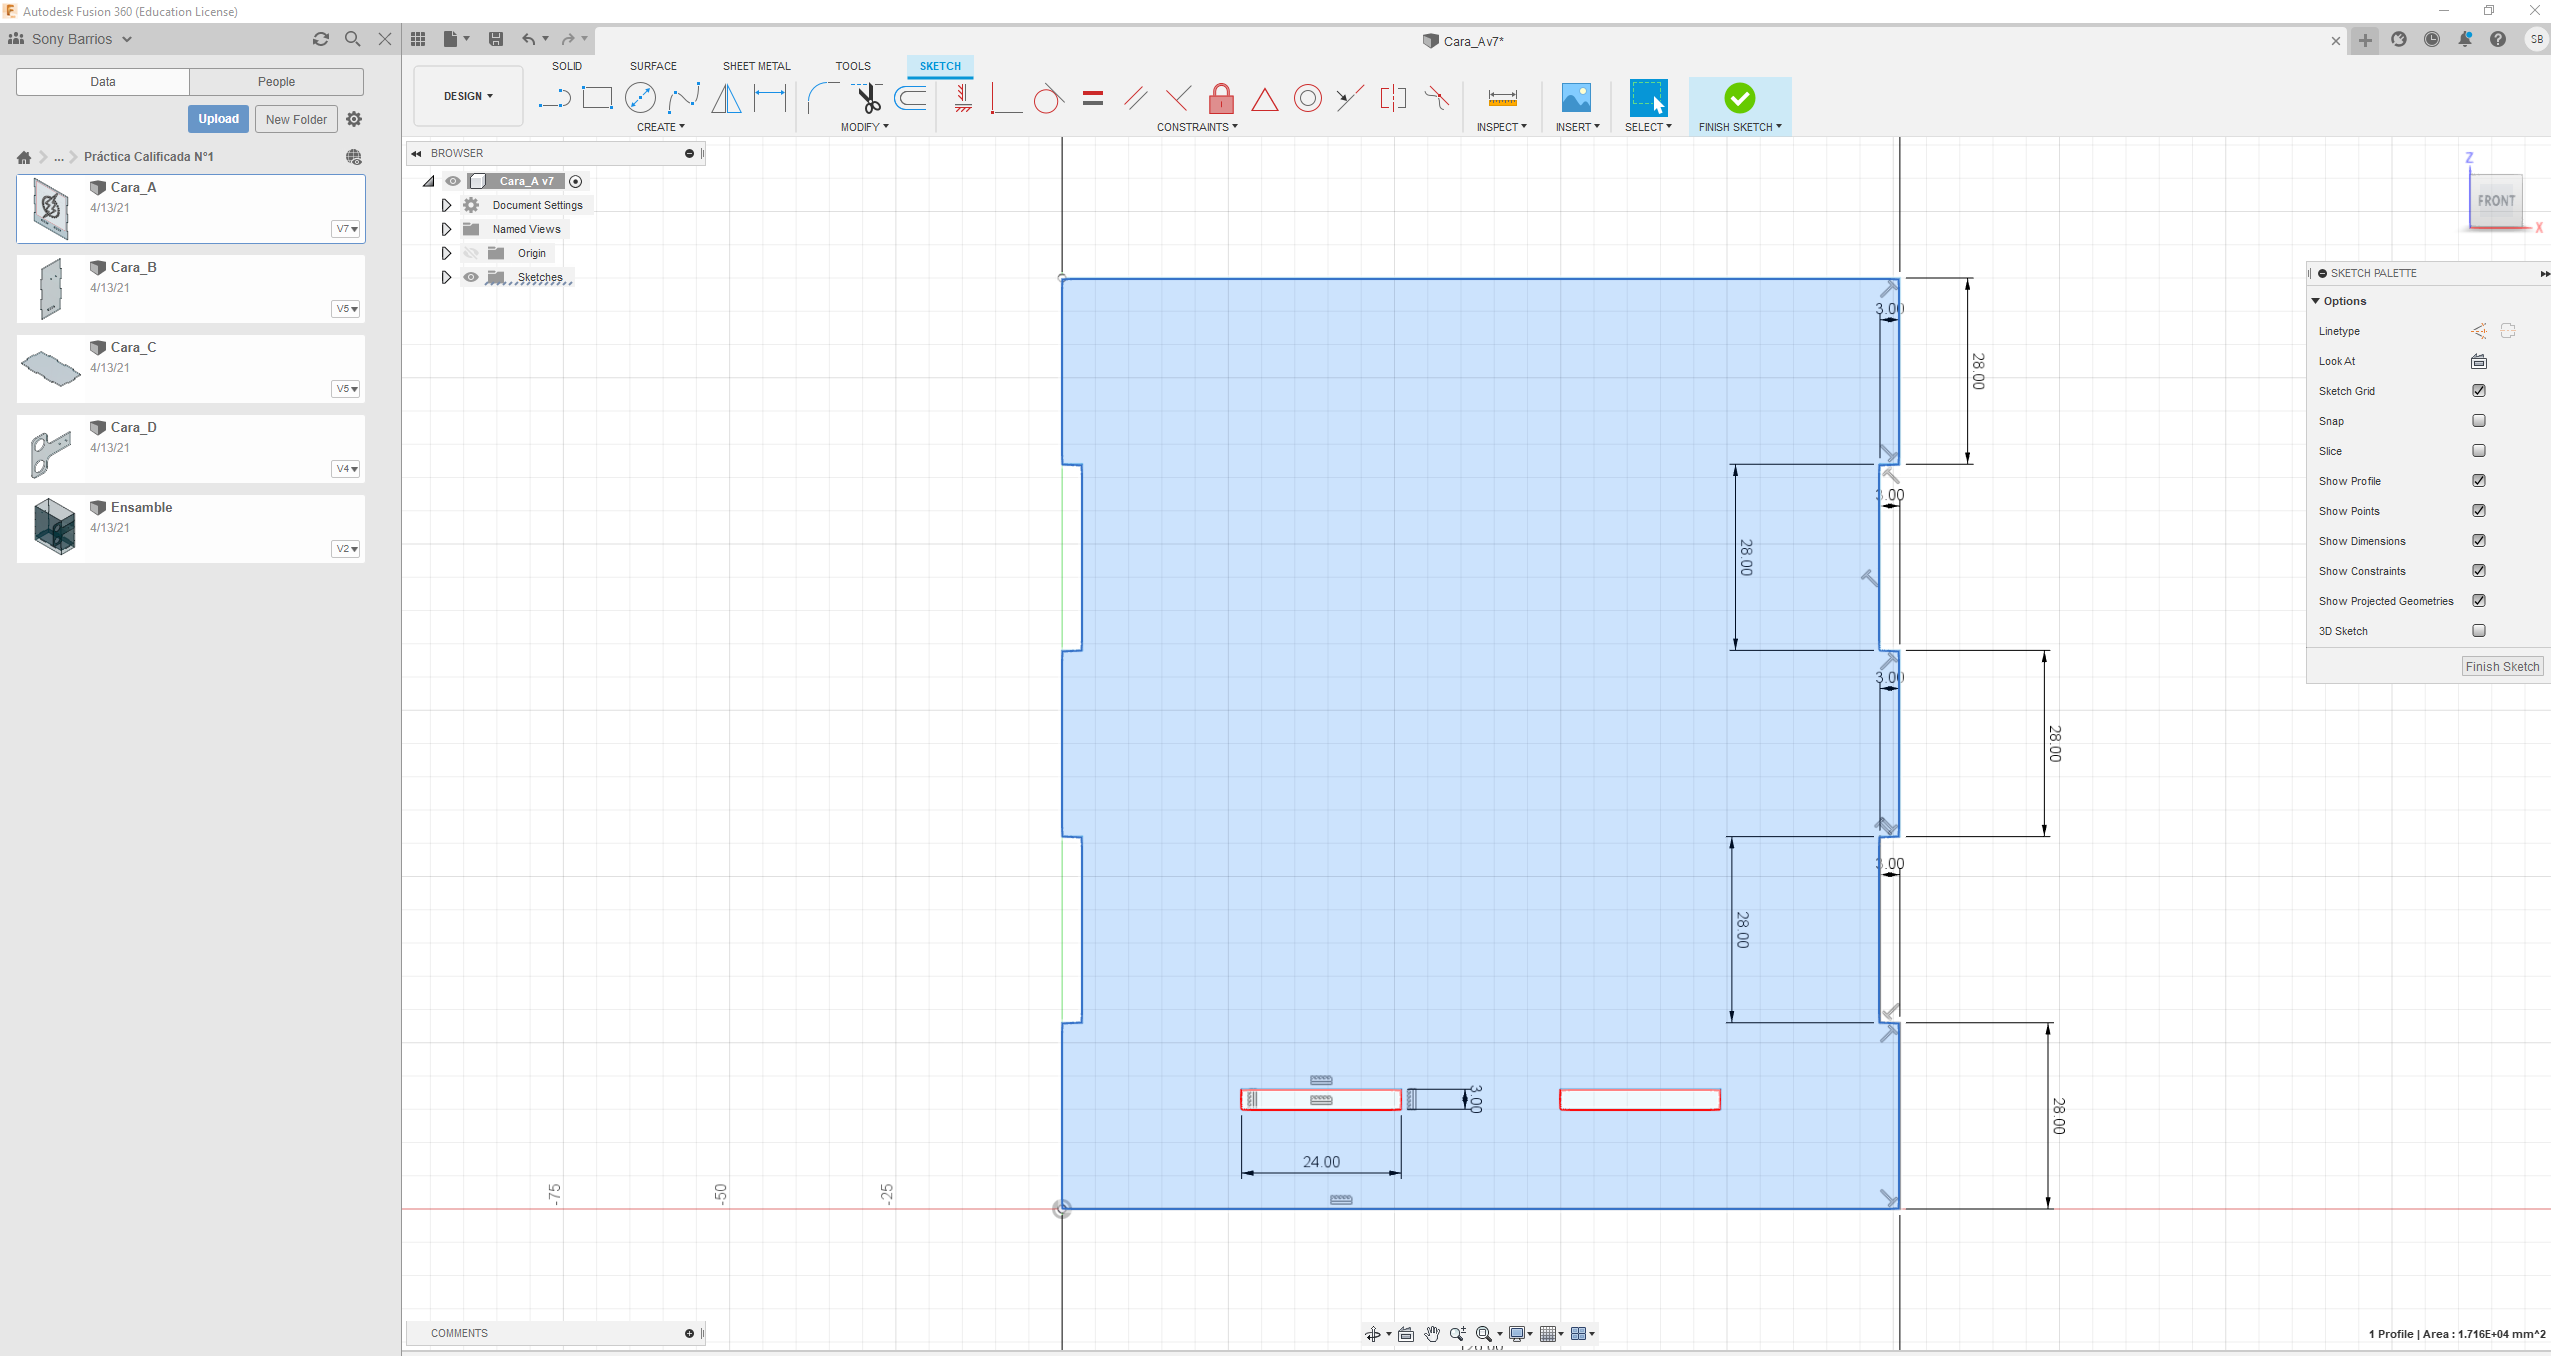Apply the Concentric constraint
The height and width of the screenshot is (1356, 2551).
pyautogui.click(x=1307, y=98)
